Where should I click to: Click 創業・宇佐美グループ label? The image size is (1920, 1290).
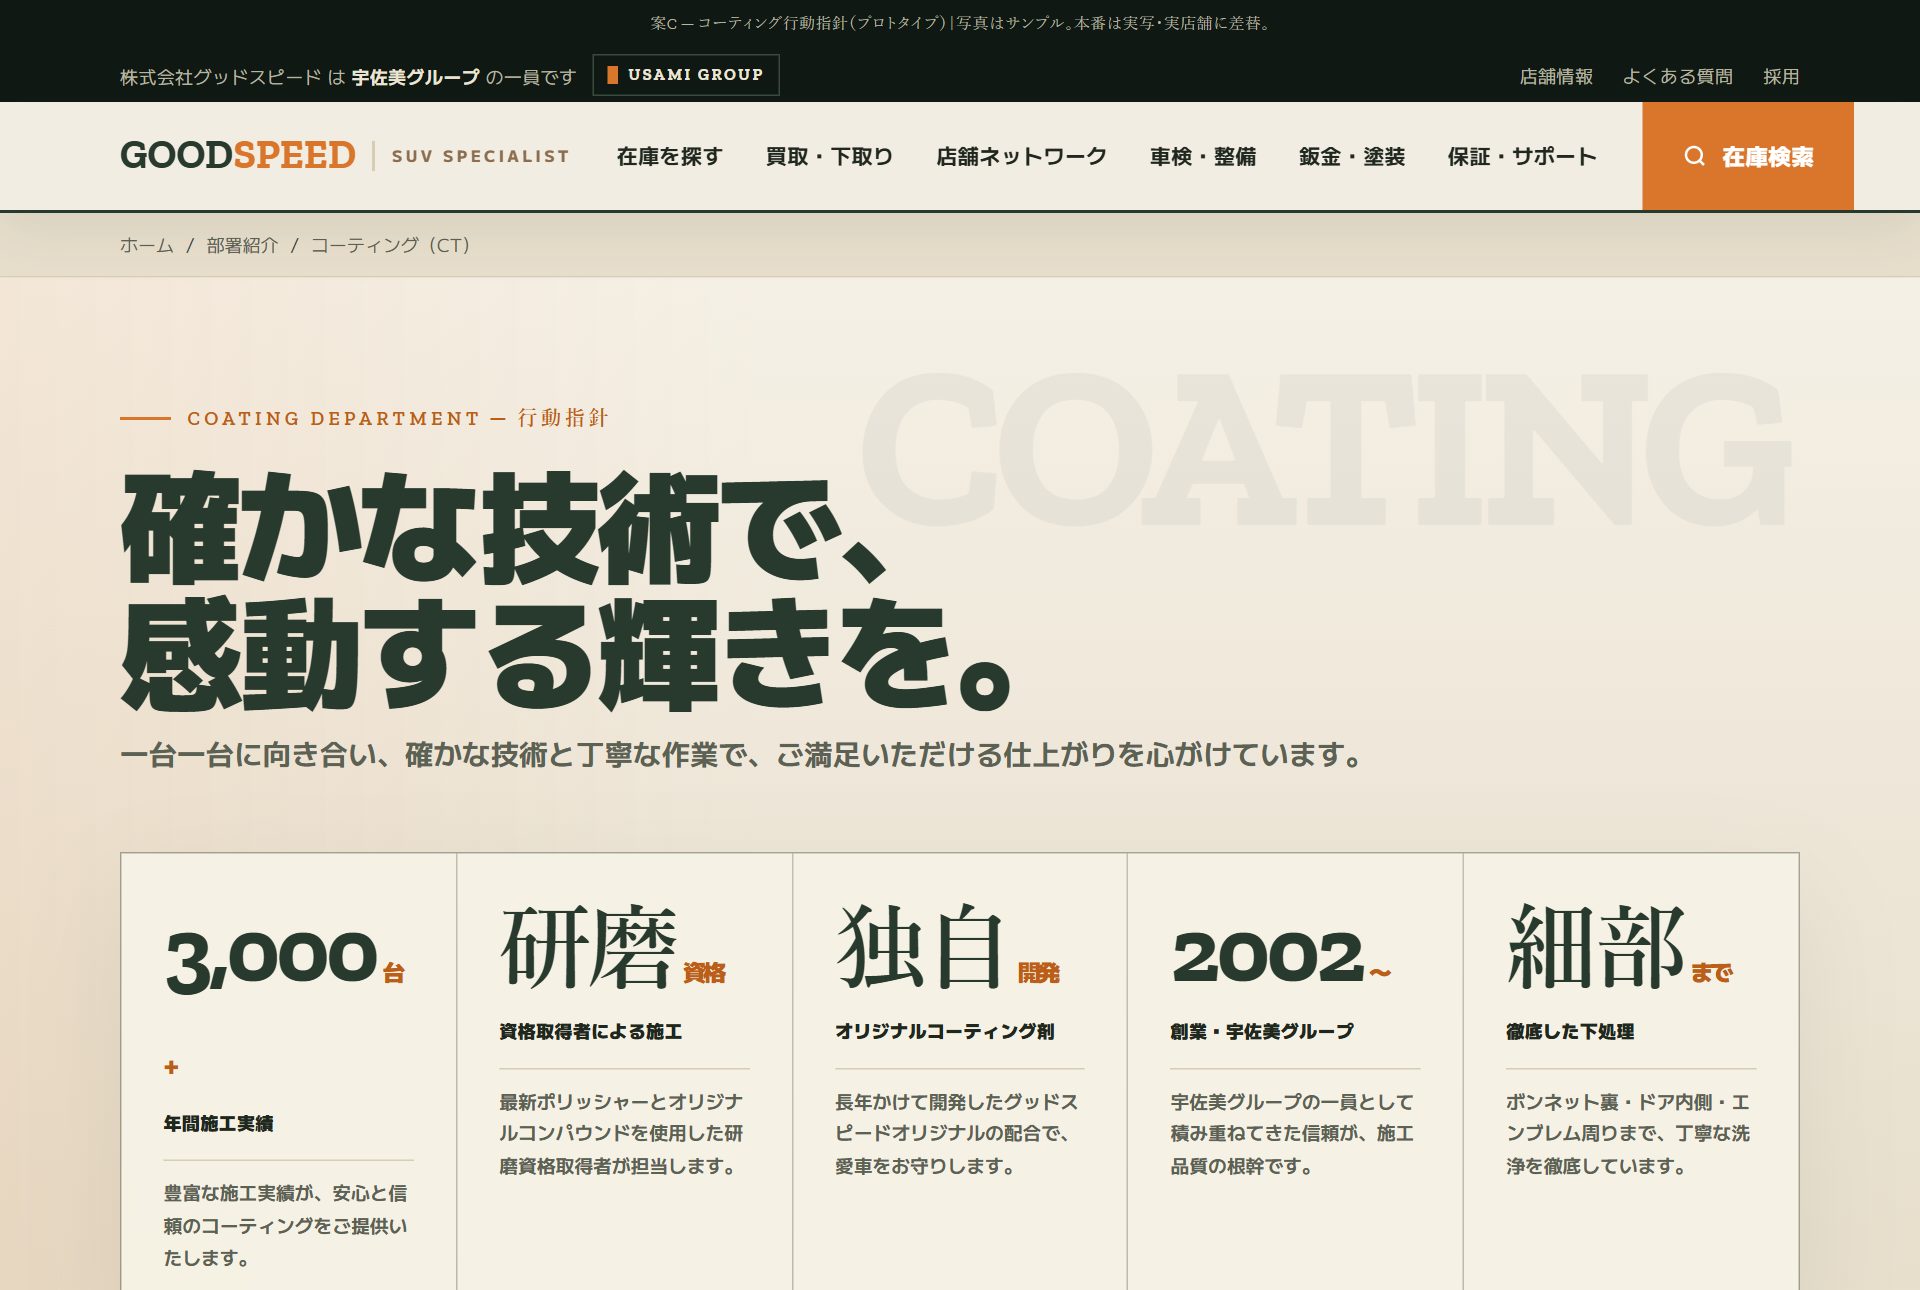click(x=1262, y=1031)
